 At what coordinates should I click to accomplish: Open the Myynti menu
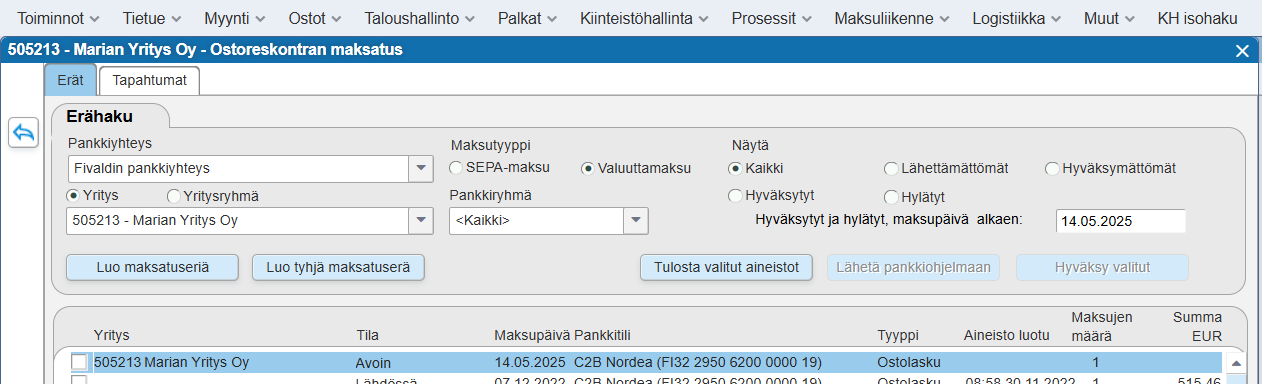234,18
